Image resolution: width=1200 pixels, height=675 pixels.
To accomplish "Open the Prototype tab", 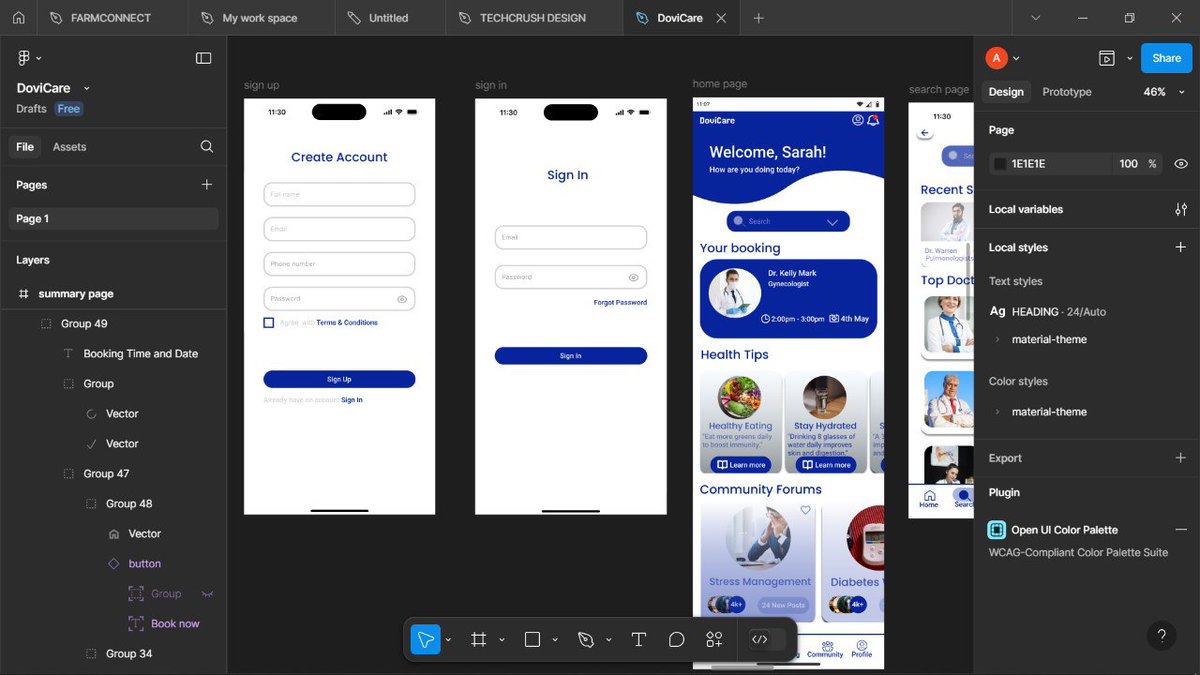I will point(1067,92).
